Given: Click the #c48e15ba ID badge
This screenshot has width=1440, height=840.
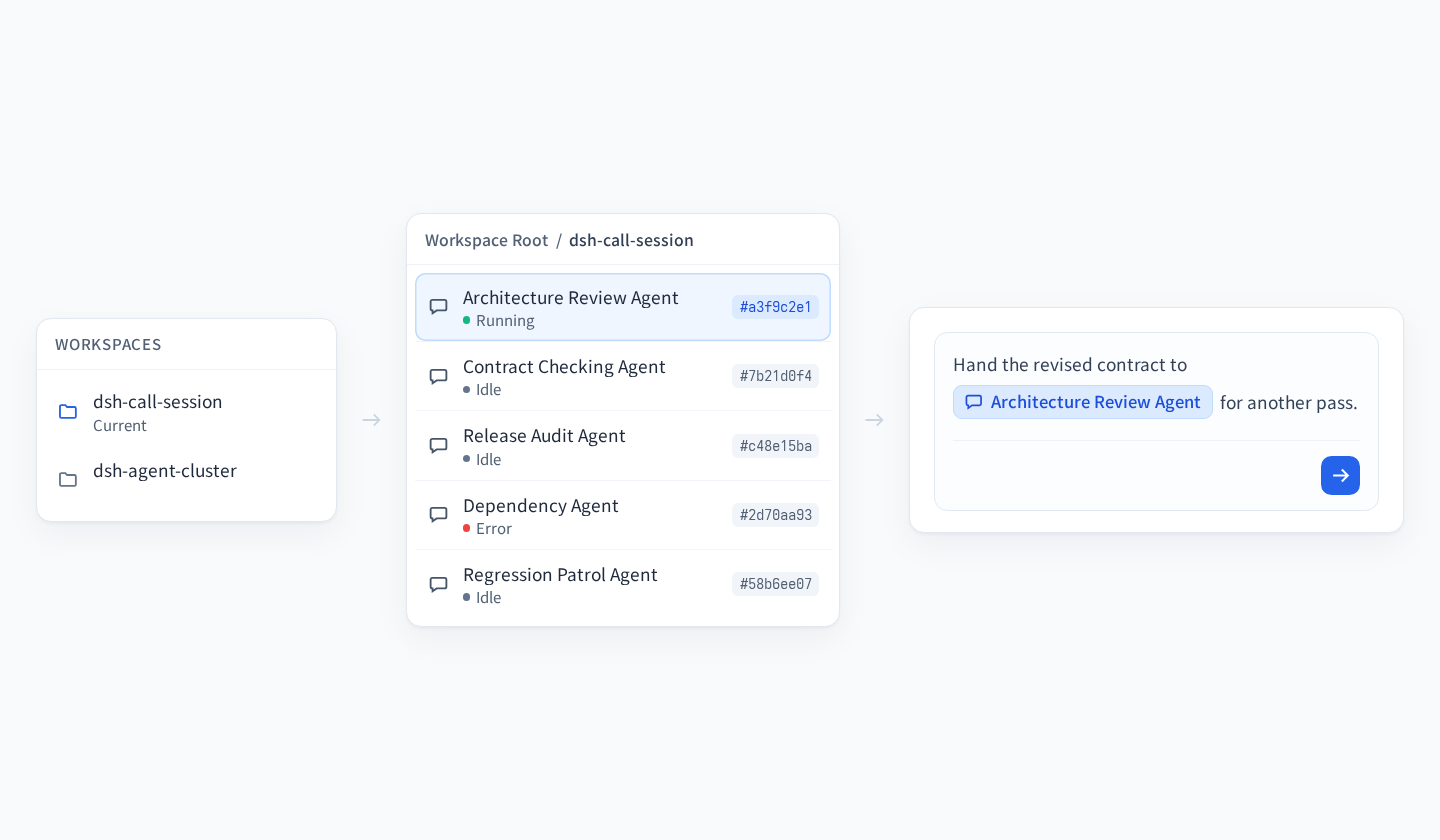Looking at the screenshot, I should pyautogui.click(x=775, y=446).
